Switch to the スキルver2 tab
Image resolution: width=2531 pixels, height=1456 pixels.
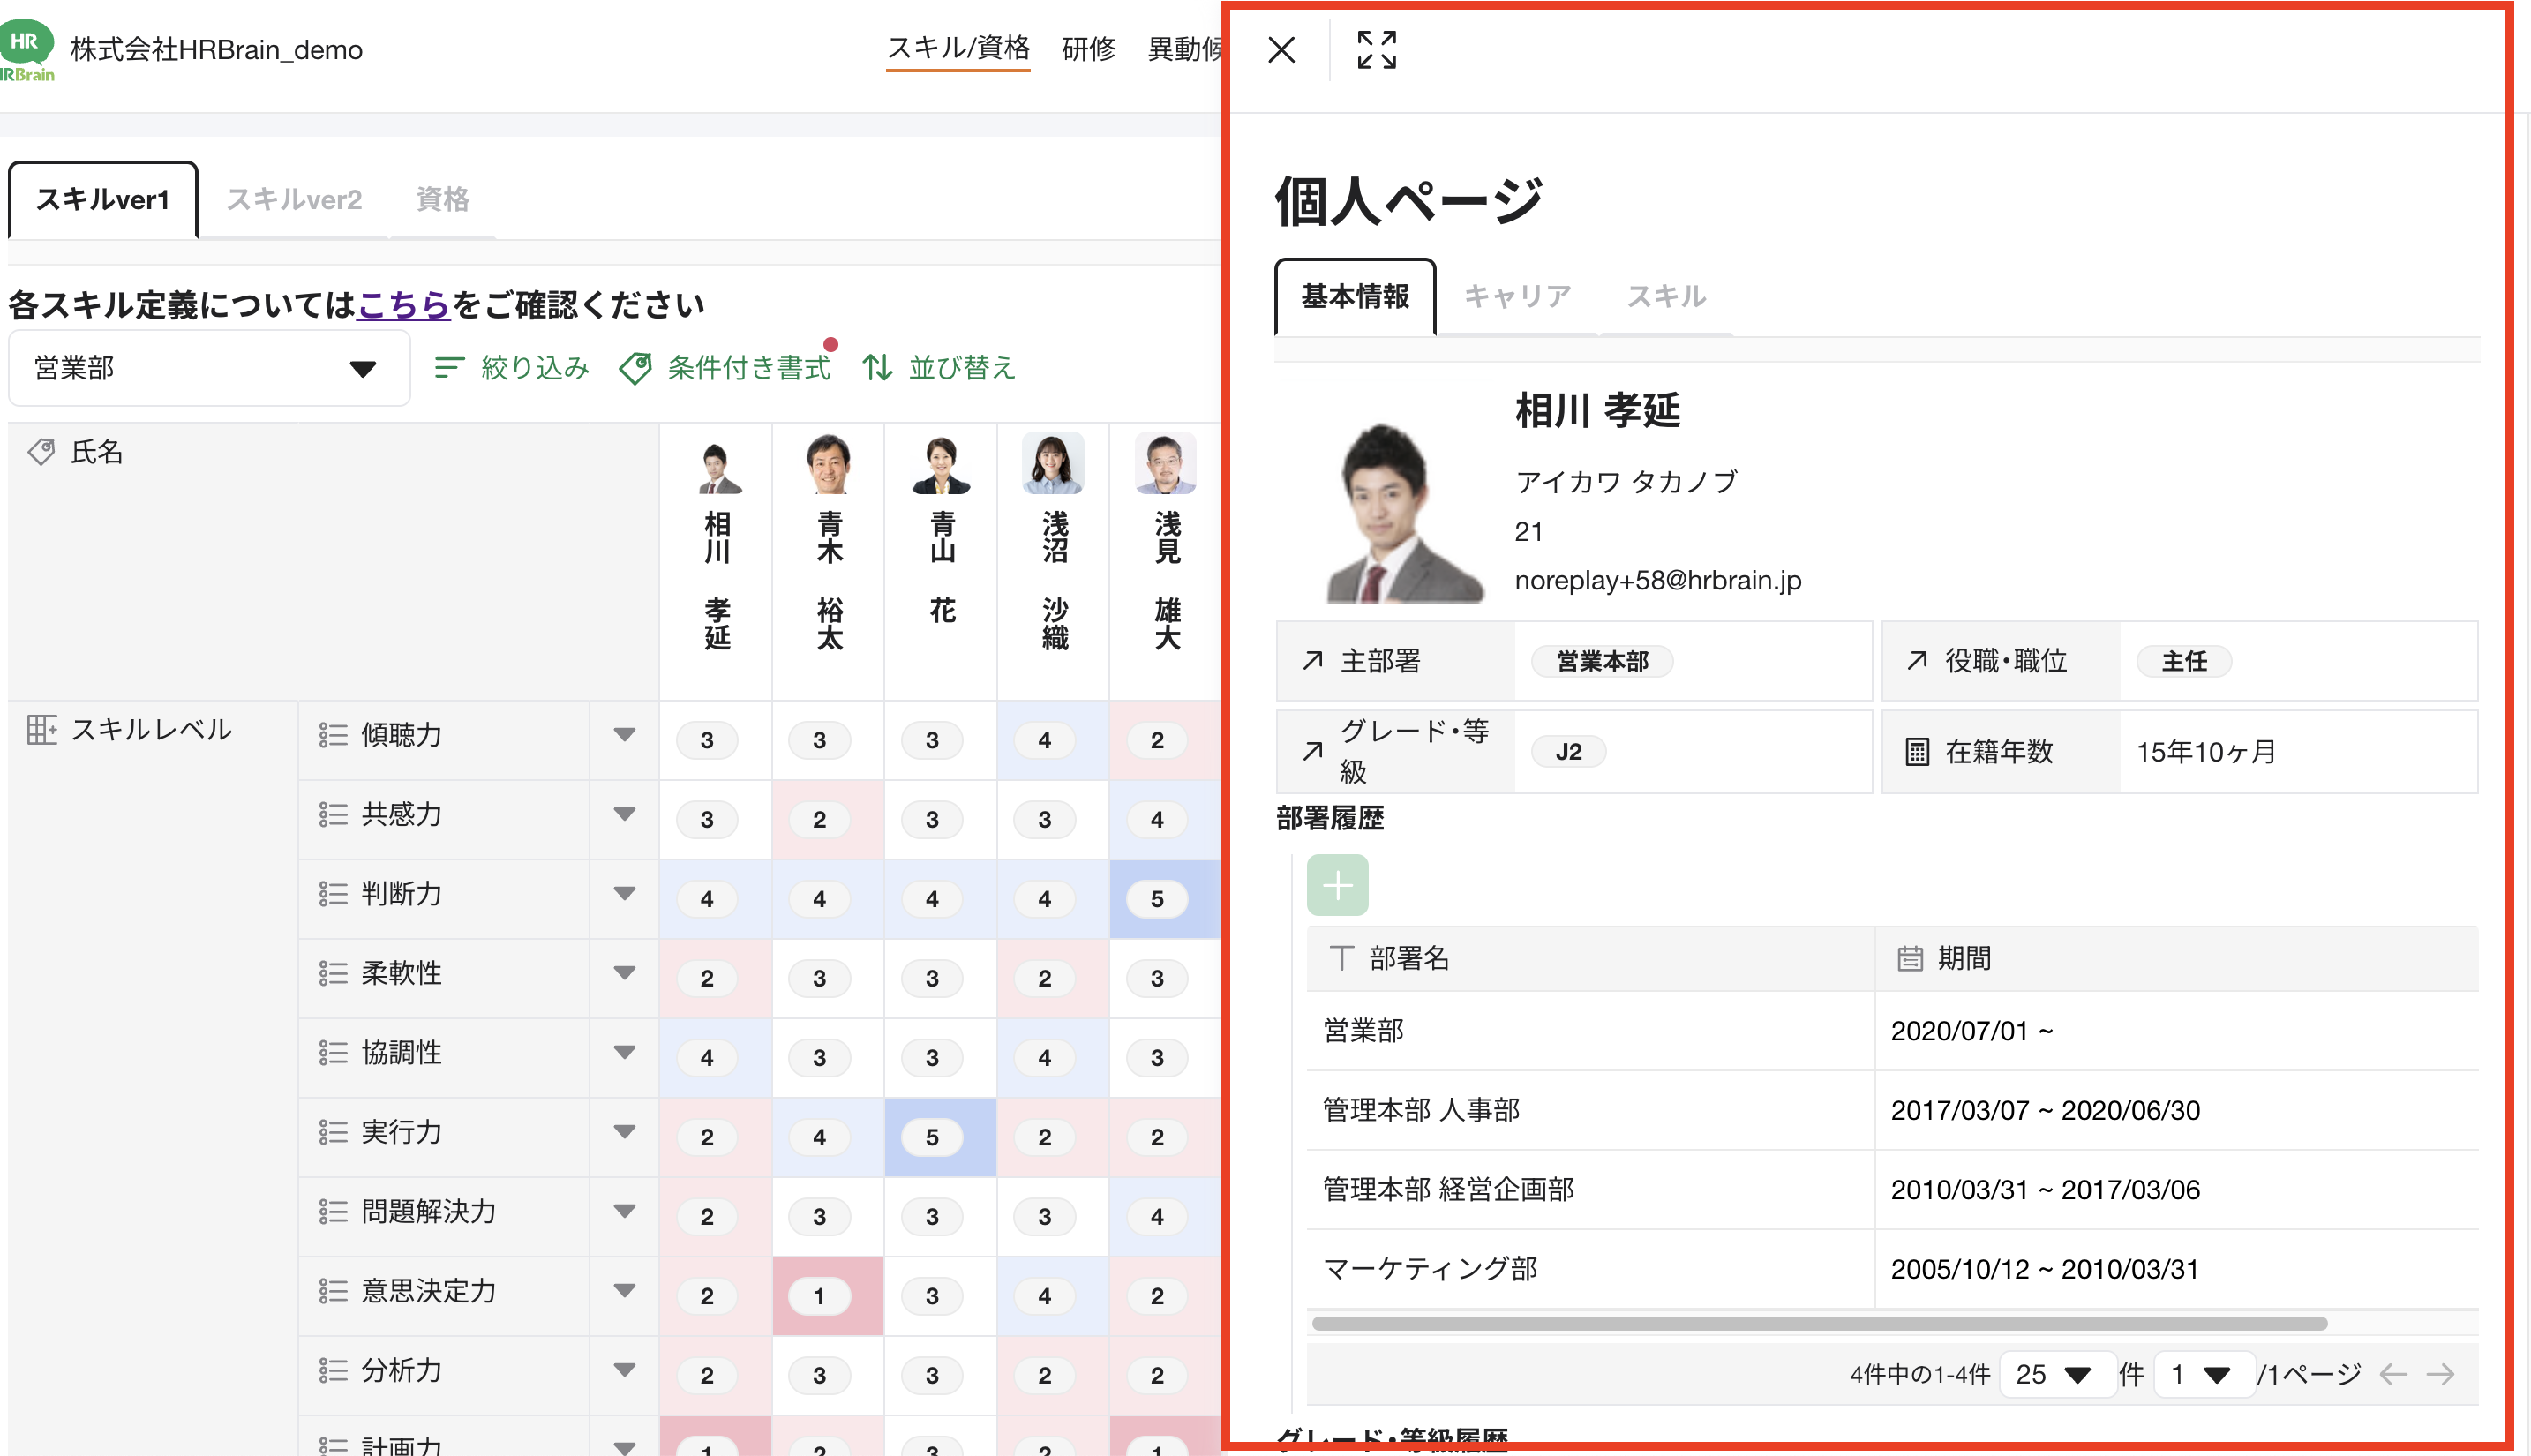(293, 199)
